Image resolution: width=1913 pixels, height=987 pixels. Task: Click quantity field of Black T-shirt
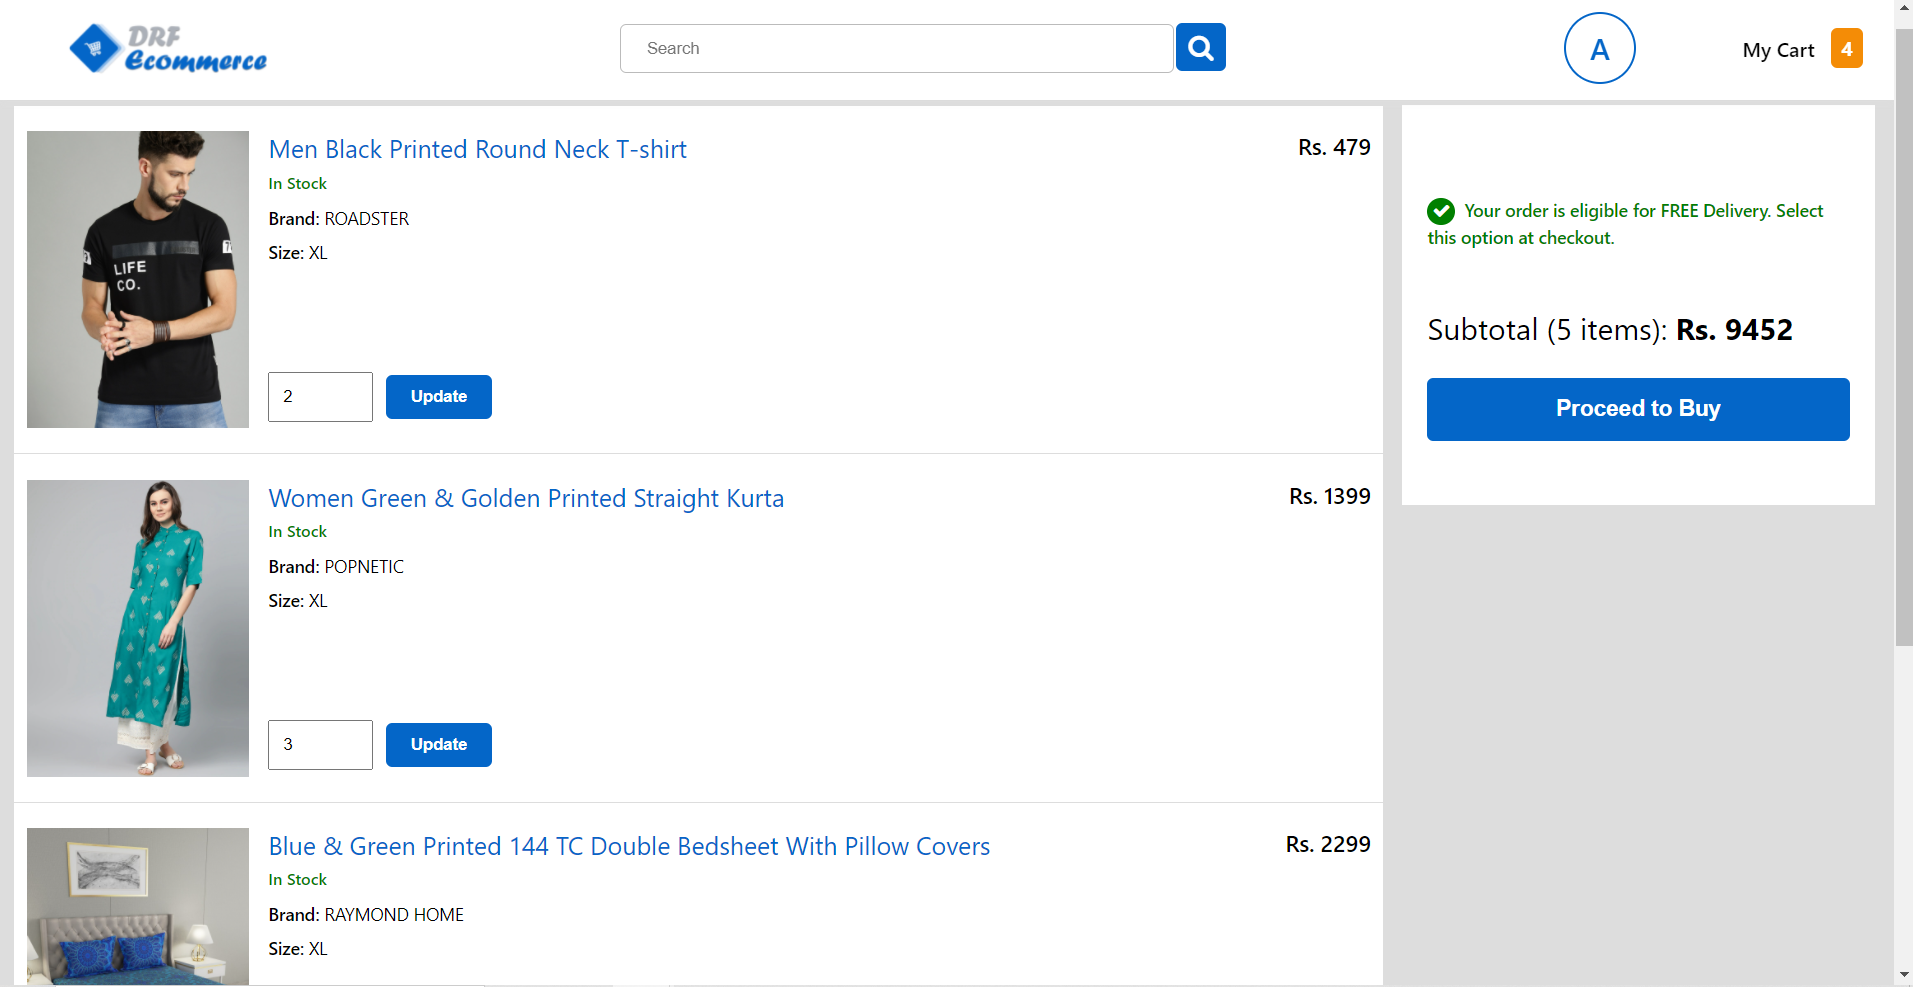[320, 396]
